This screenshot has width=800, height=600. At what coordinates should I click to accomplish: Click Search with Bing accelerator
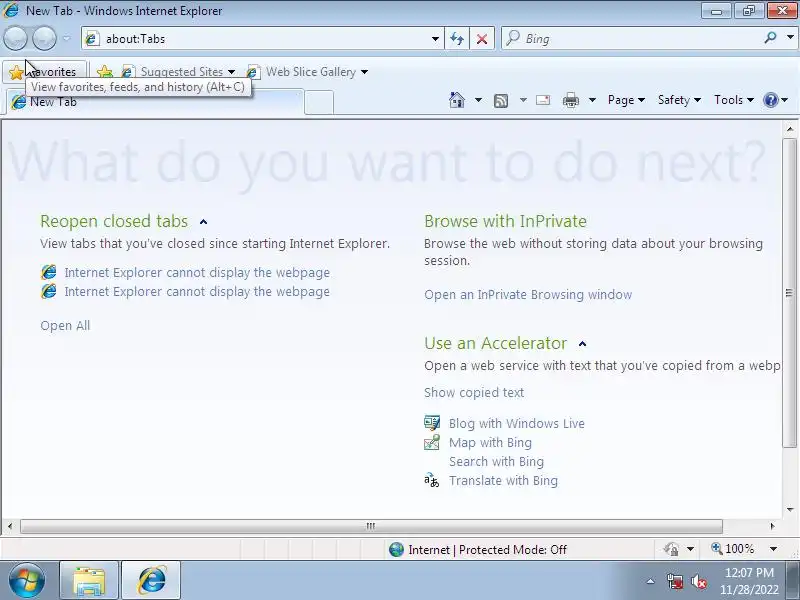(496, 462)
